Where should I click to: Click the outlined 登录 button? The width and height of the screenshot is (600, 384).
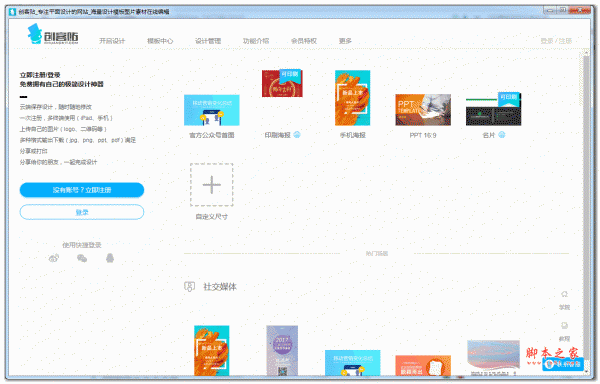[82, 212]
